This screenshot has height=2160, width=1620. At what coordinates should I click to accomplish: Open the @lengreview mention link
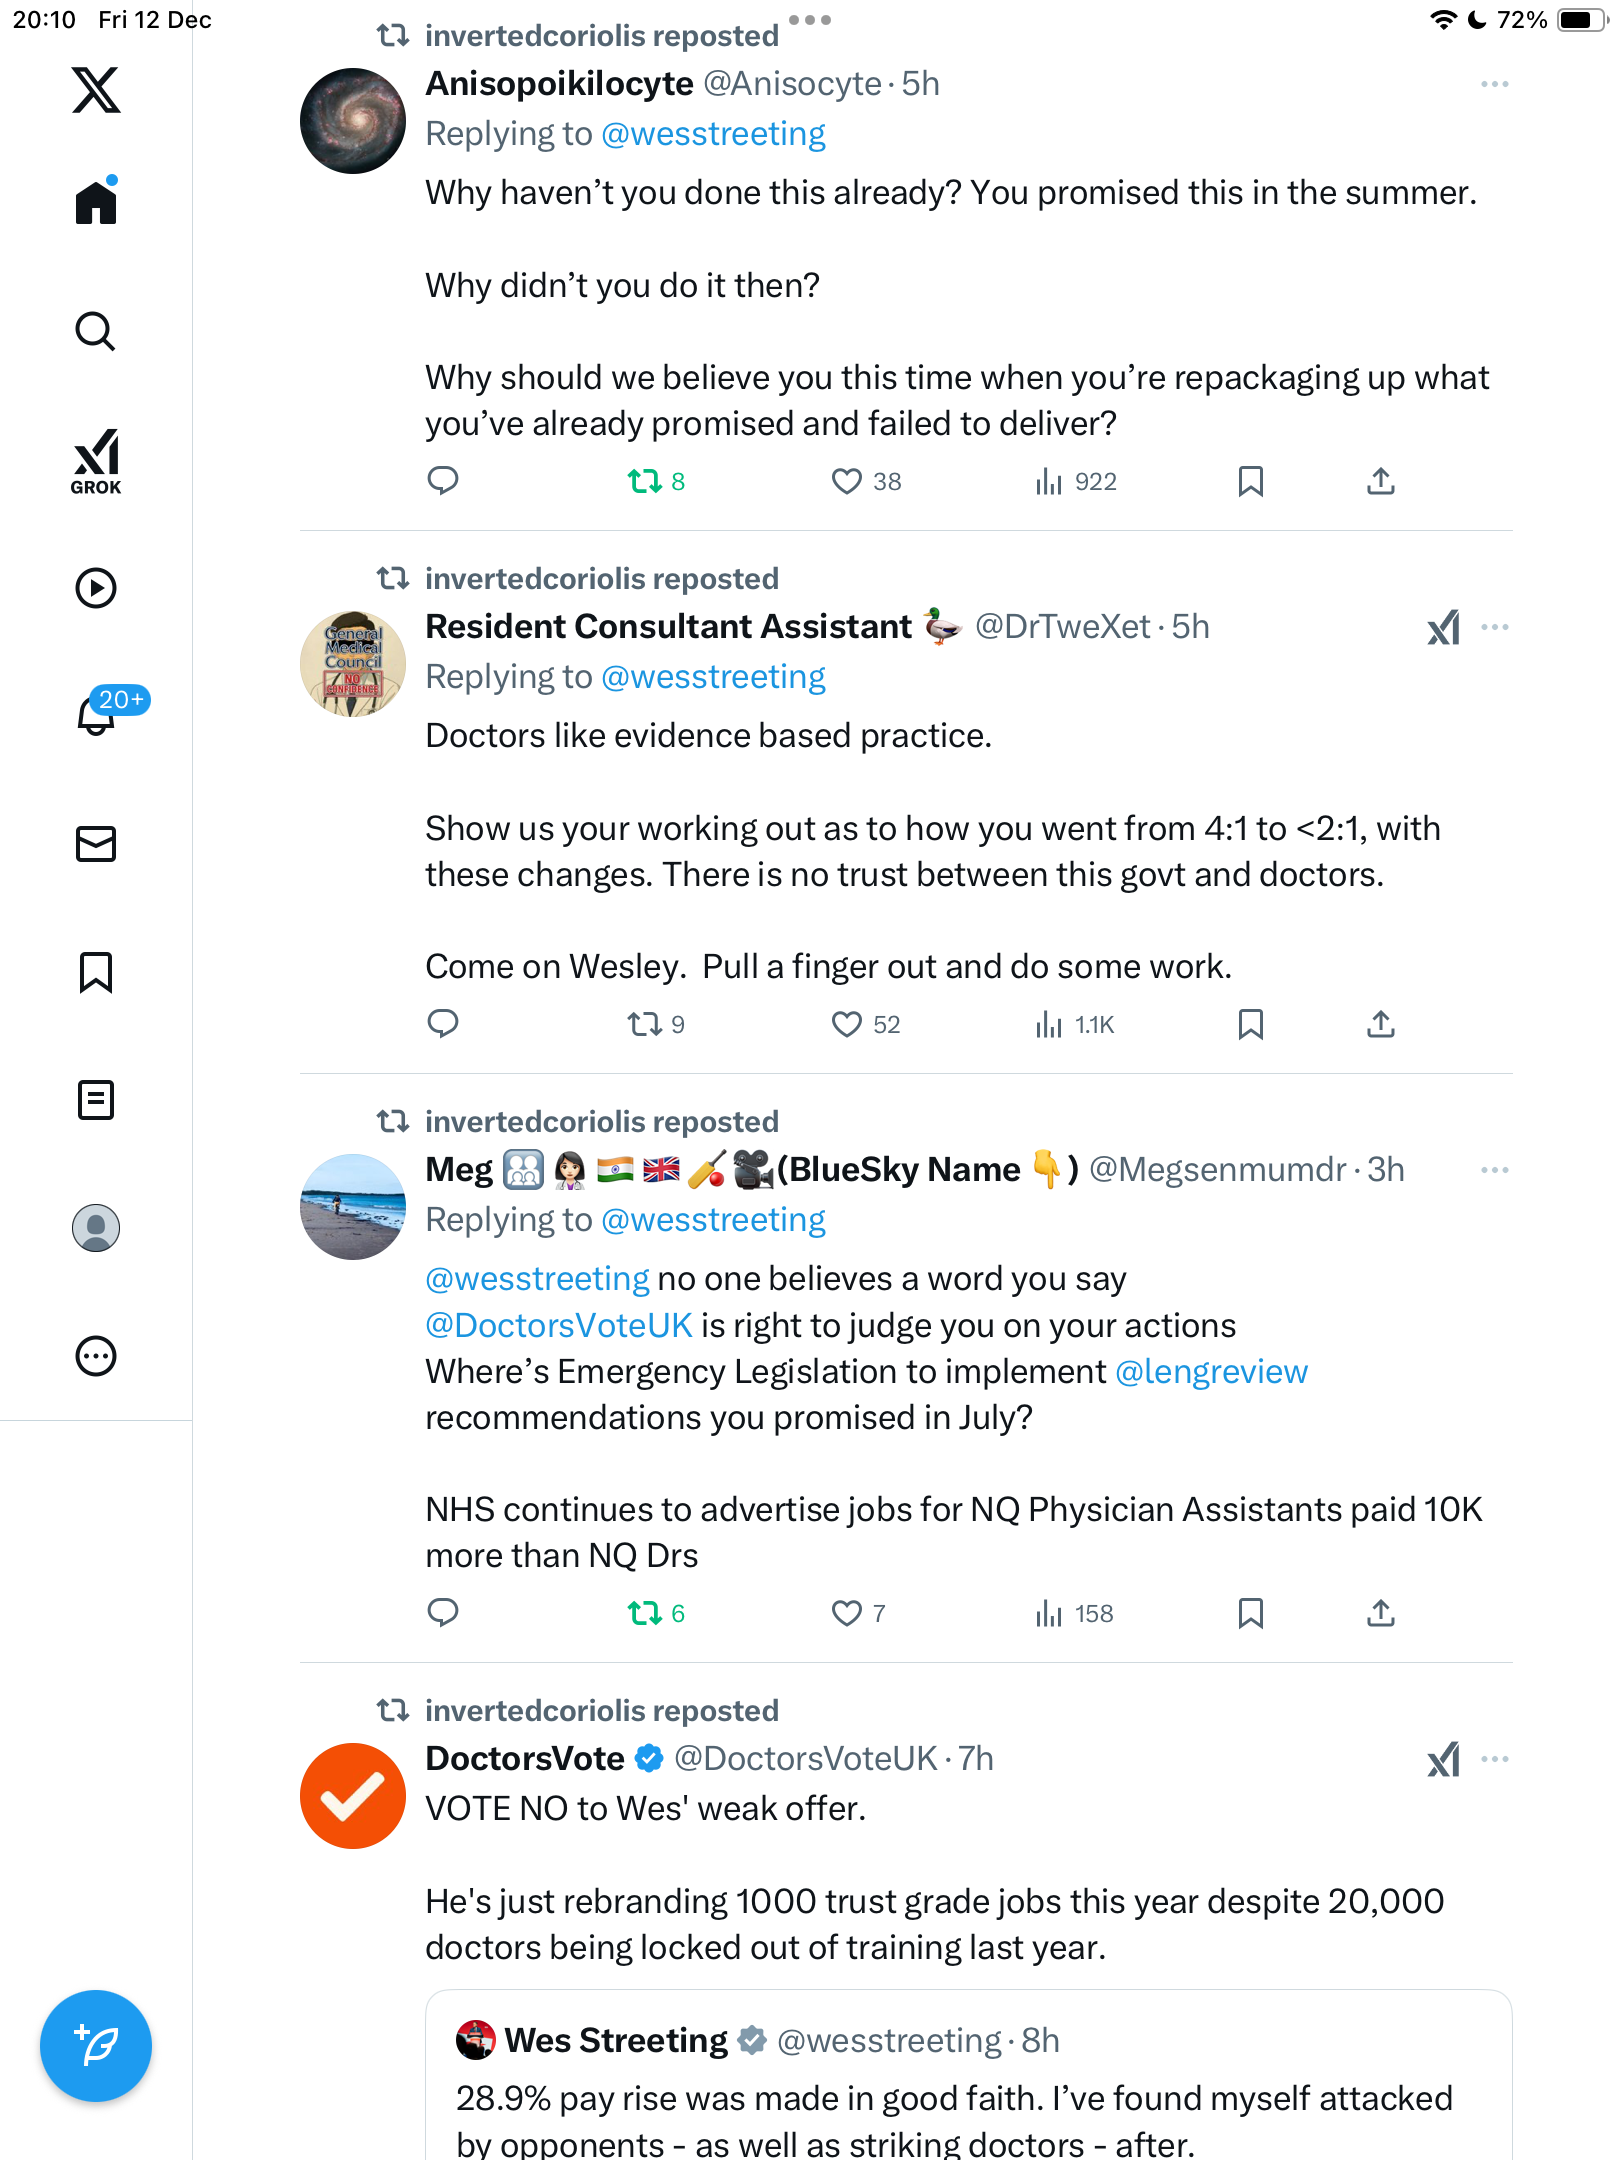click(1211, 1372)
